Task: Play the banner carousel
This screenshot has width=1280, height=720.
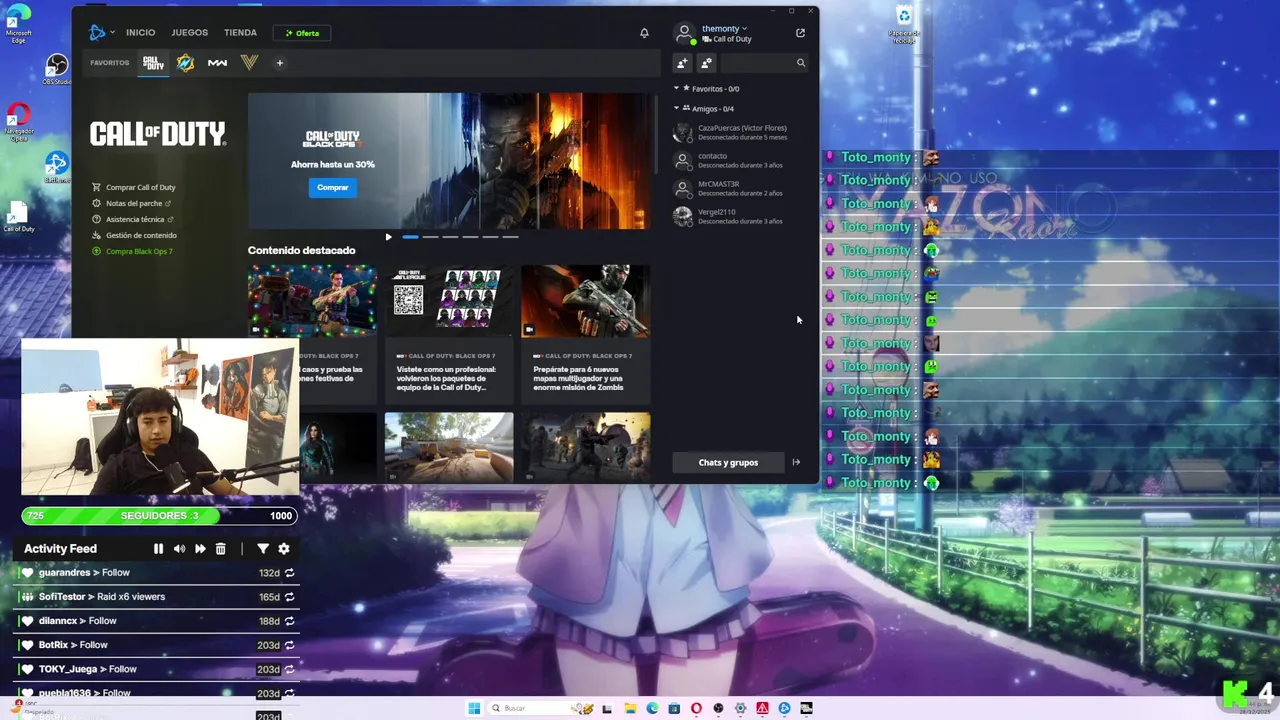Action: point(388,237)
